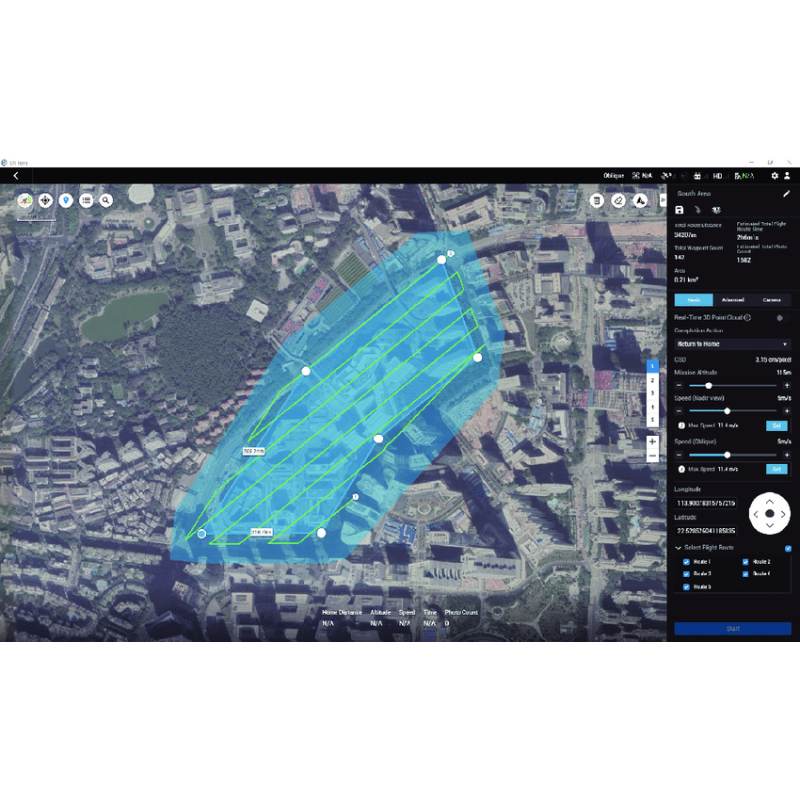The image size is (800, 800).
Task: Uncheck the Route 2 checkbox
Action: (746, 562)
